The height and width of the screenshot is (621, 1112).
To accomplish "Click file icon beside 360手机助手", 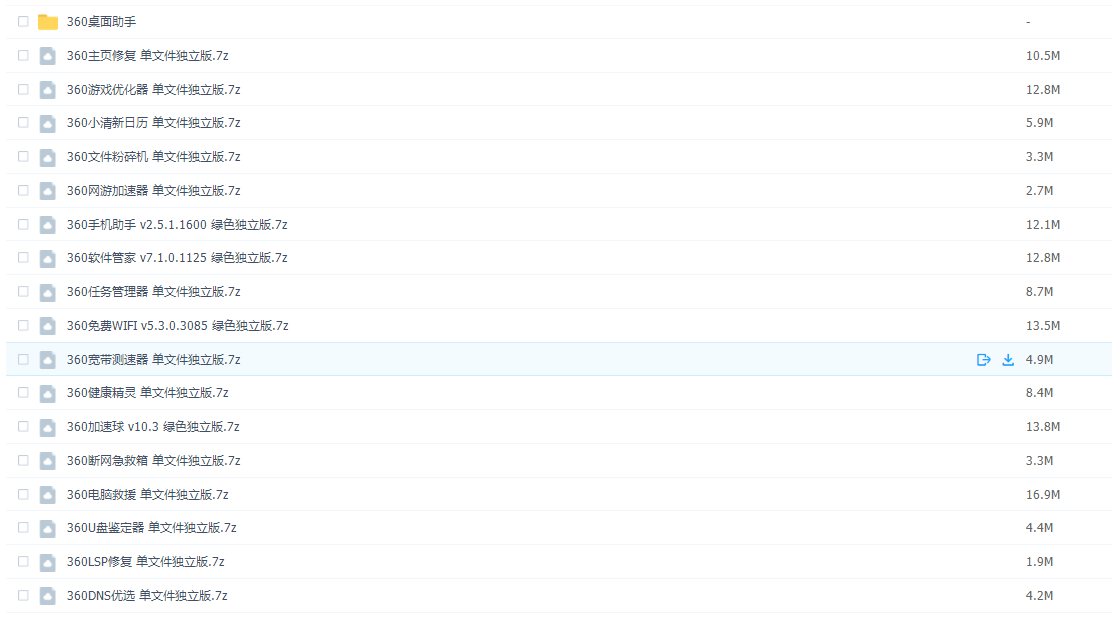I will 48,225.
